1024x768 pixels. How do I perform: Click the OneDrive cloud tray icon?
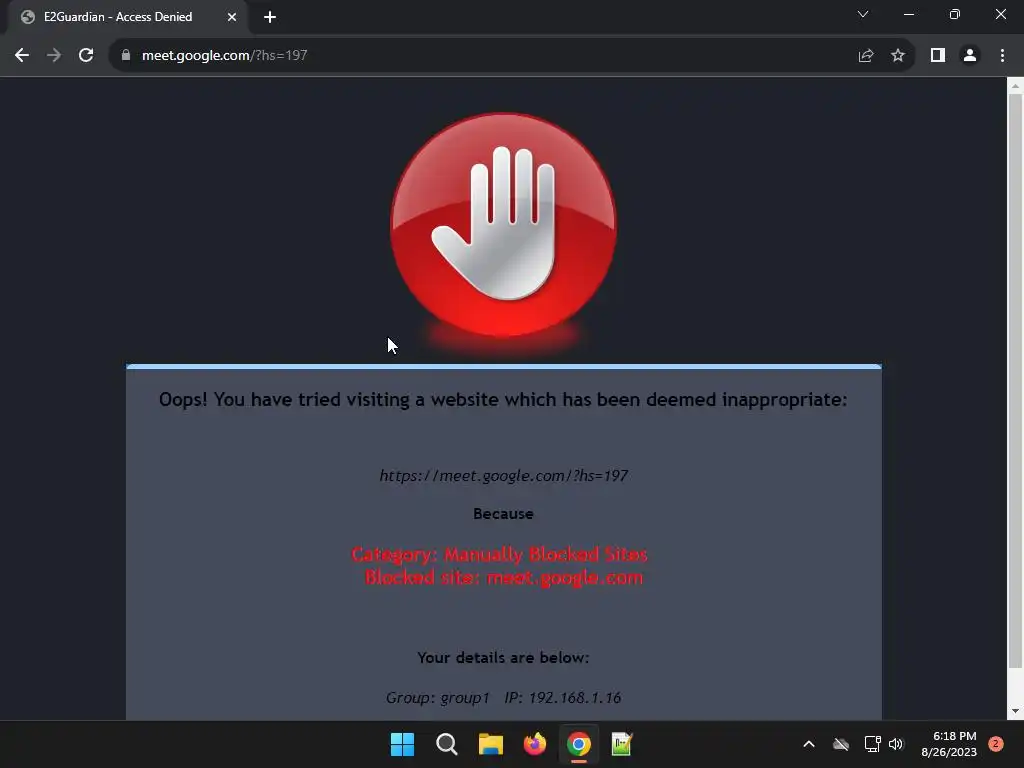pos(841,744)
